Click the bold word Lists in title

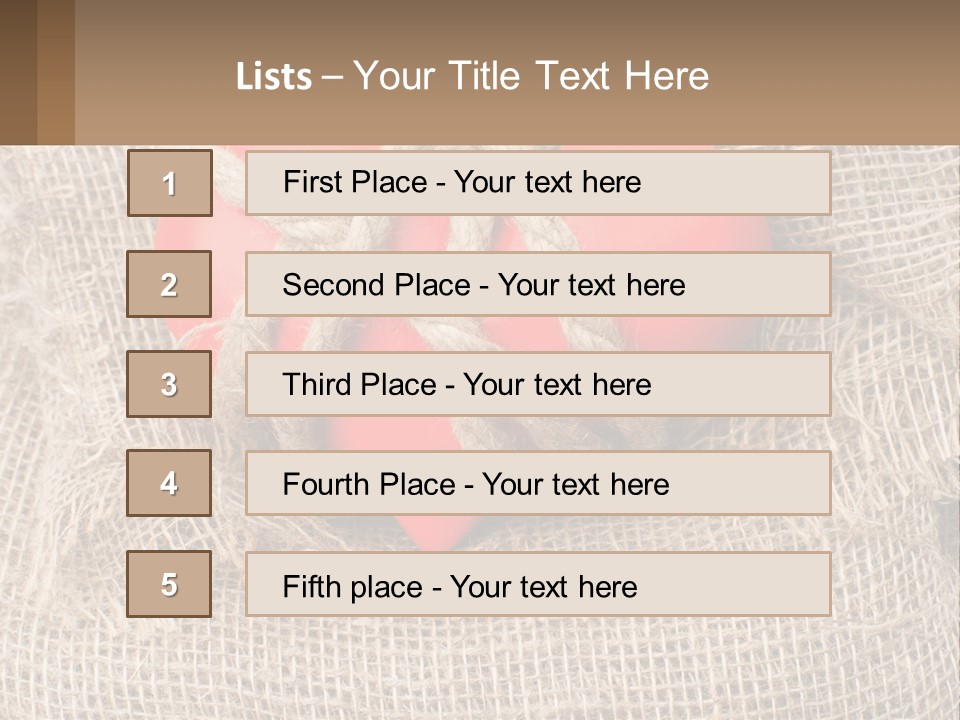274,77
